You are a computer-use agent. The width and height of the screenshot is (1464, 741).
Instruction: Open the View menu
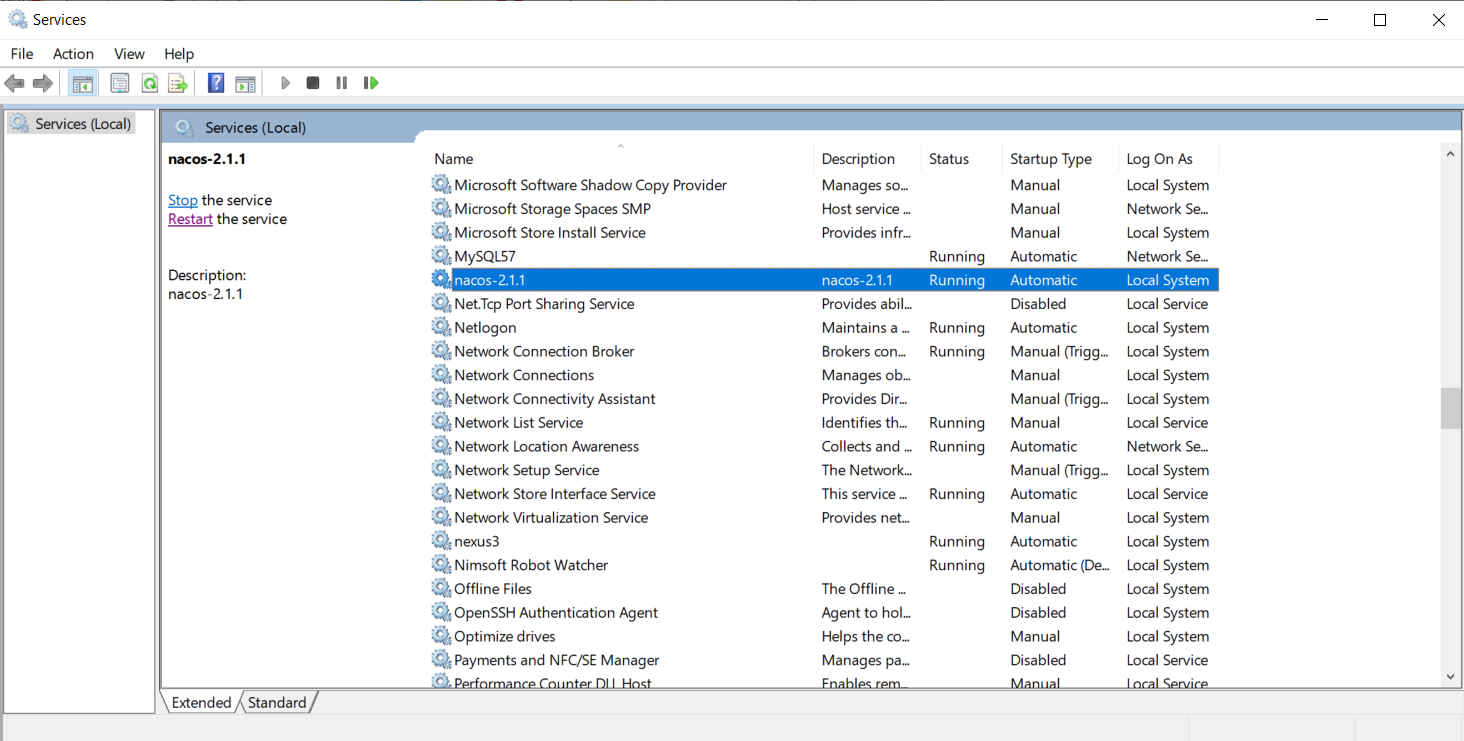[x=129, y=54]
